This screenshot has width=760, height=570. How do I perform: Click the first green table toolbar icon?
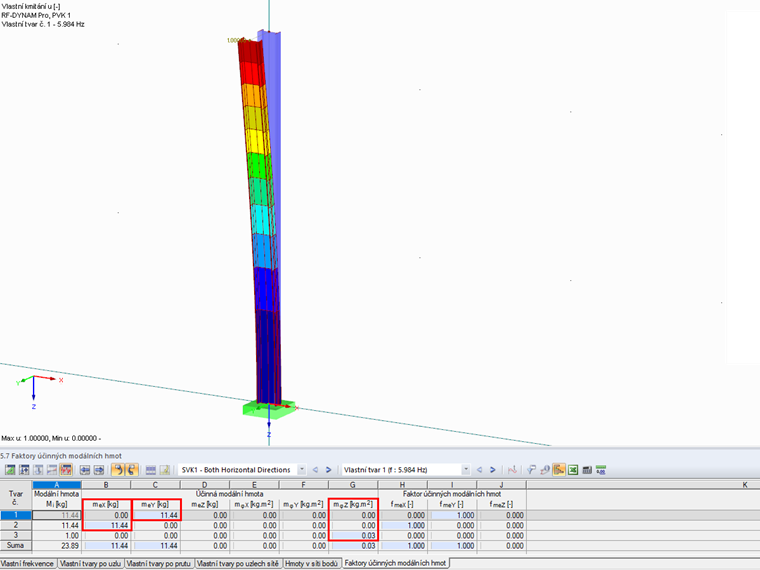click(x=10, y=470)
